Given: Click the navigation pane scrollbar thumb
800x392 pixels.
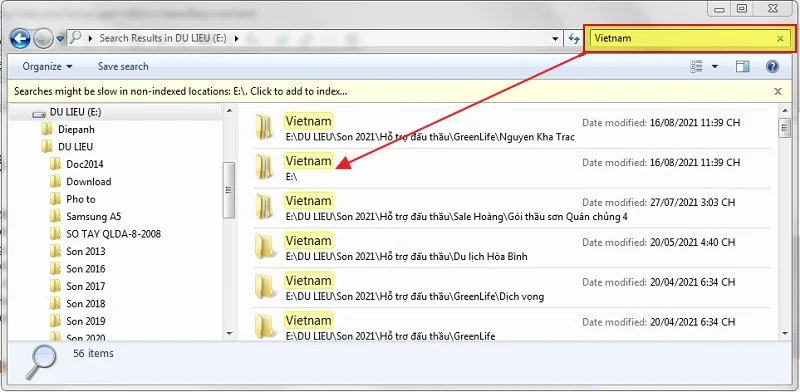Looking at the screenshot, I should click(229, 190).
